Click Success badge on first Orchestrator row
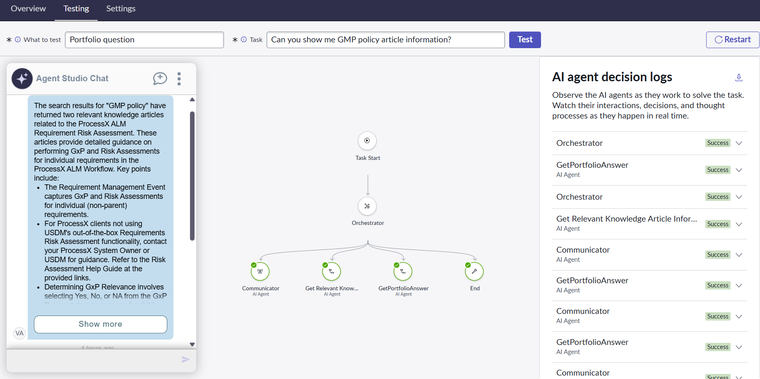 tap(717, 143)
